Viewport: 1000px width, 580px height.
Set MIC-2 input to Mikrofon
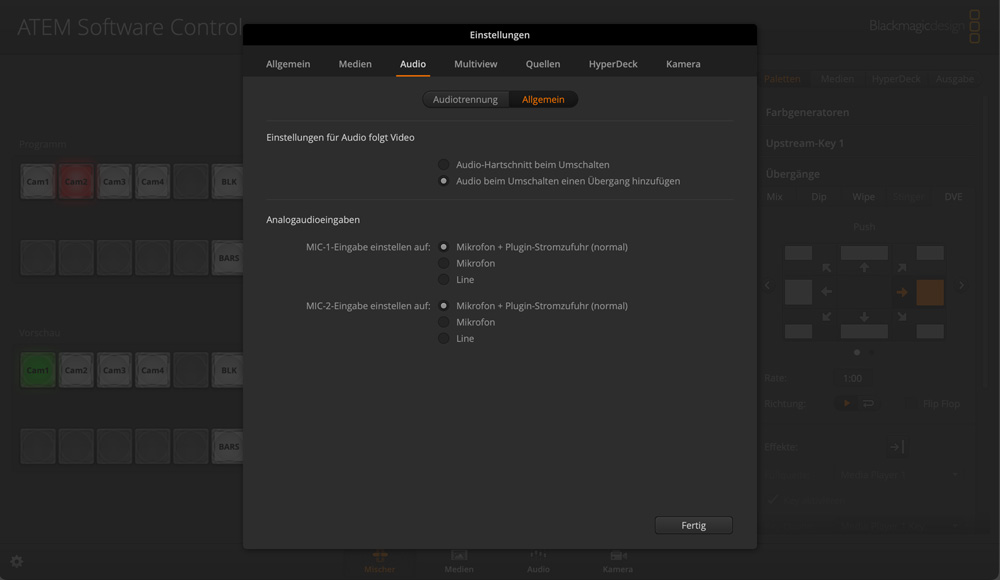tap(444, 322)
